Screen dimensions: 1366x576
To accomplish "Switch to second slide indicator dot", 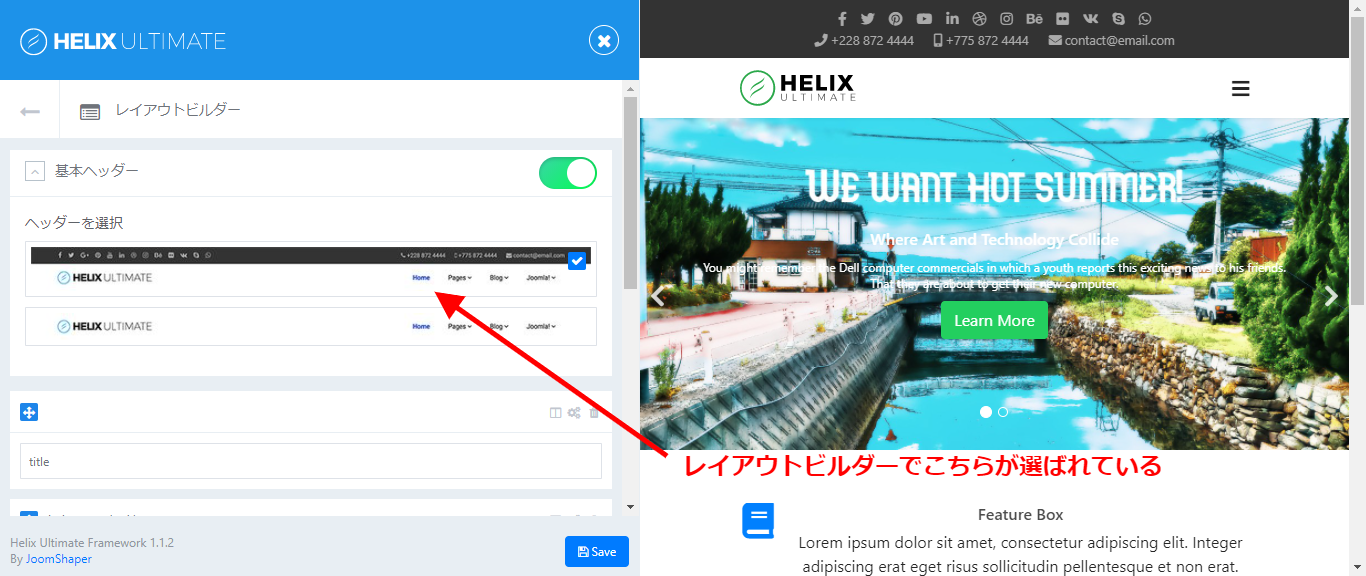I will coord(1003,412).
